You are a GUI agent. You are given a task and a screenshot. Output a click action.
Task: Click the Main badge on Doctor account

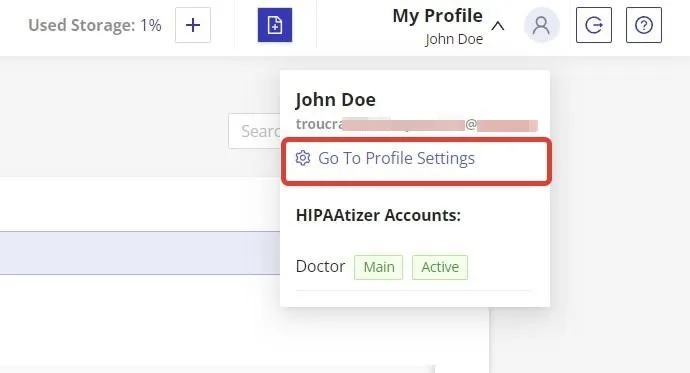[x=378, y=267]
